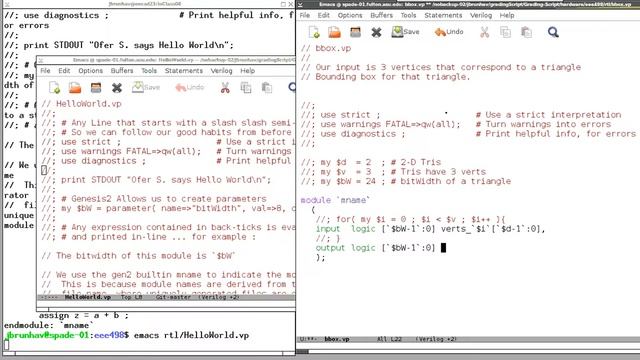Open File menu in HelloWorld.vp window
This screenshot has width=640, height=360.
[x=45, y=71]
